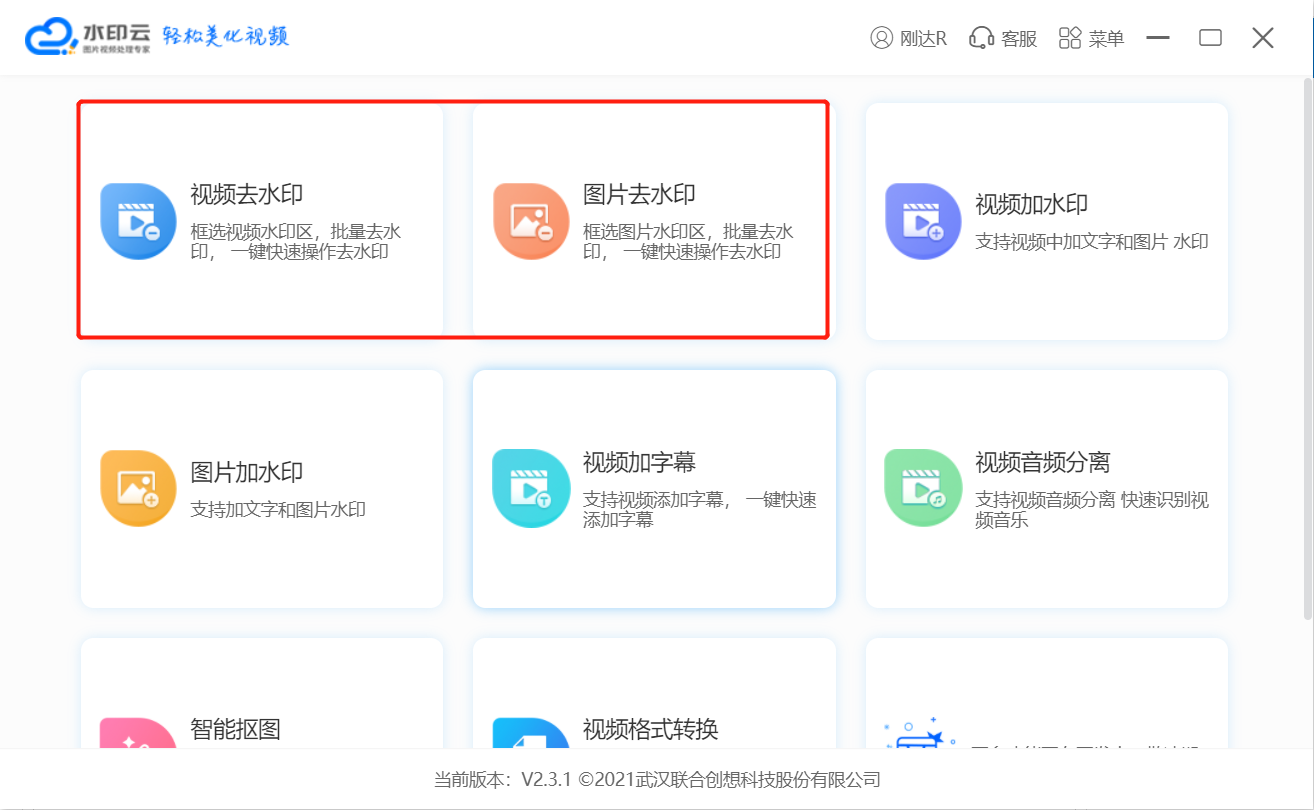Click the customer service headset icon
1314x810 pixels.
tap(981, 38)
